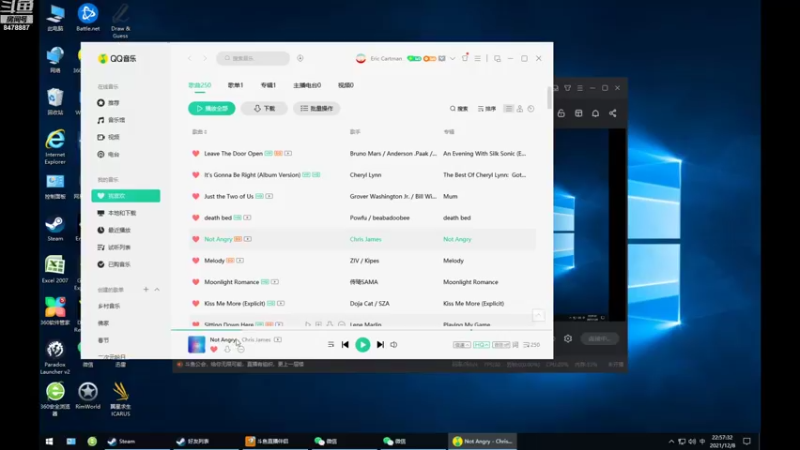Expand the account dropdown chevron

coord(453,59)
